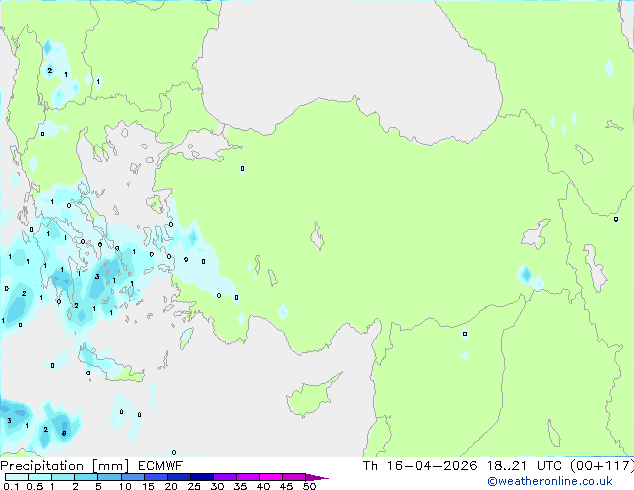Click the legend arrow tip above 50
Image resolution: width=634 pixels, height=490 pixels.
[317, 477]
